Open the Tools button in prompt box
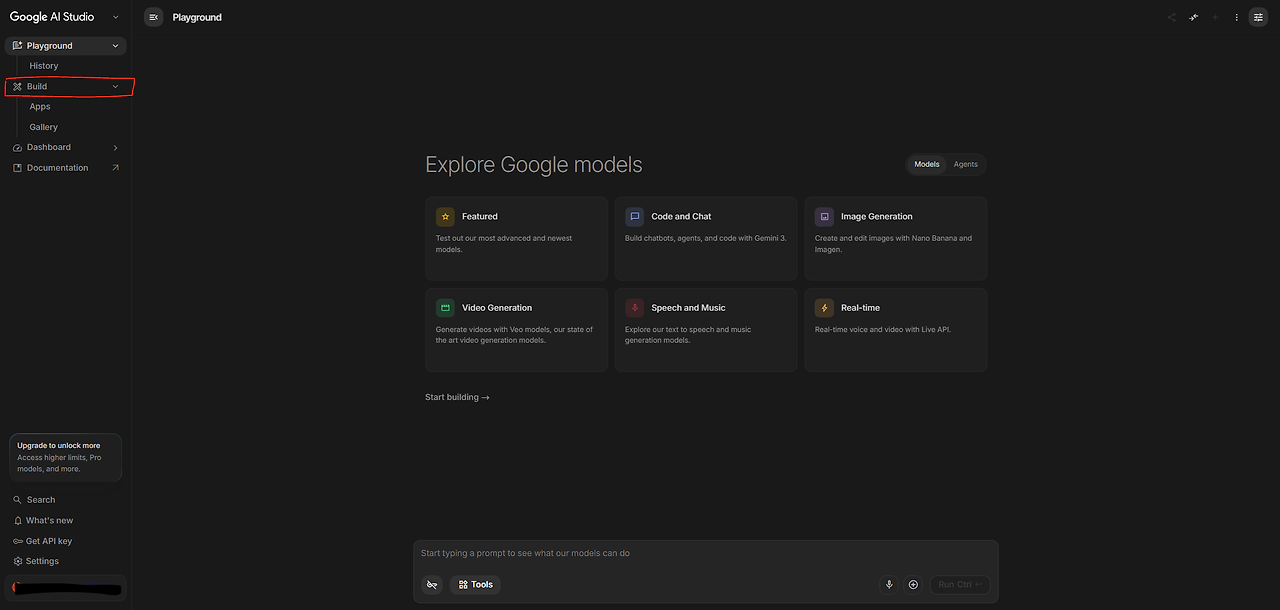This screenshot has width=1280, height=610. (x=475, y=585)
